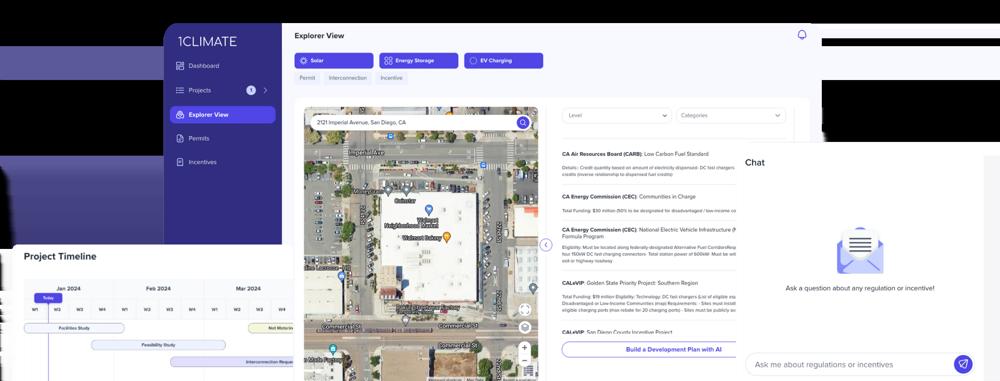Click the Feb 2024 month header
Screen dimensions: 1000x381
tap(158, 289)
